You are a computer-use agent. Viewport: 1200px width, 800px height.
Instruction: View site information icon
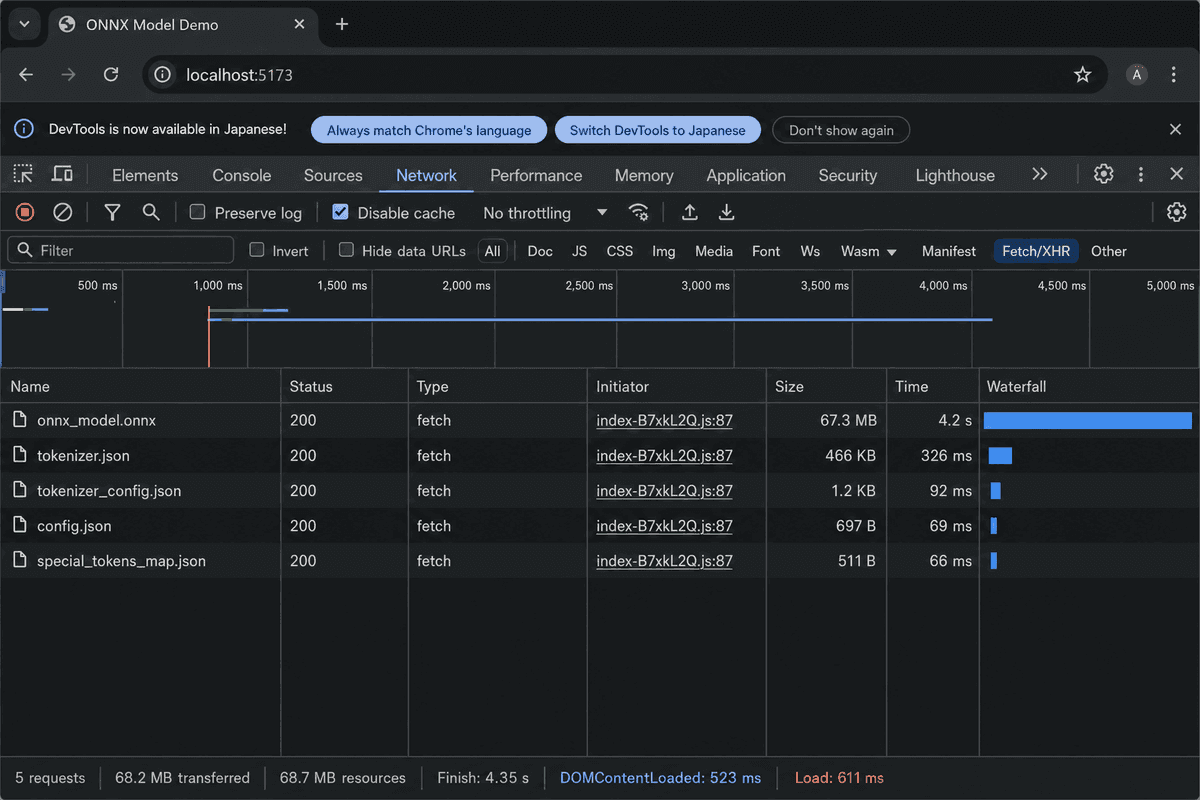(x=164, y=75)
